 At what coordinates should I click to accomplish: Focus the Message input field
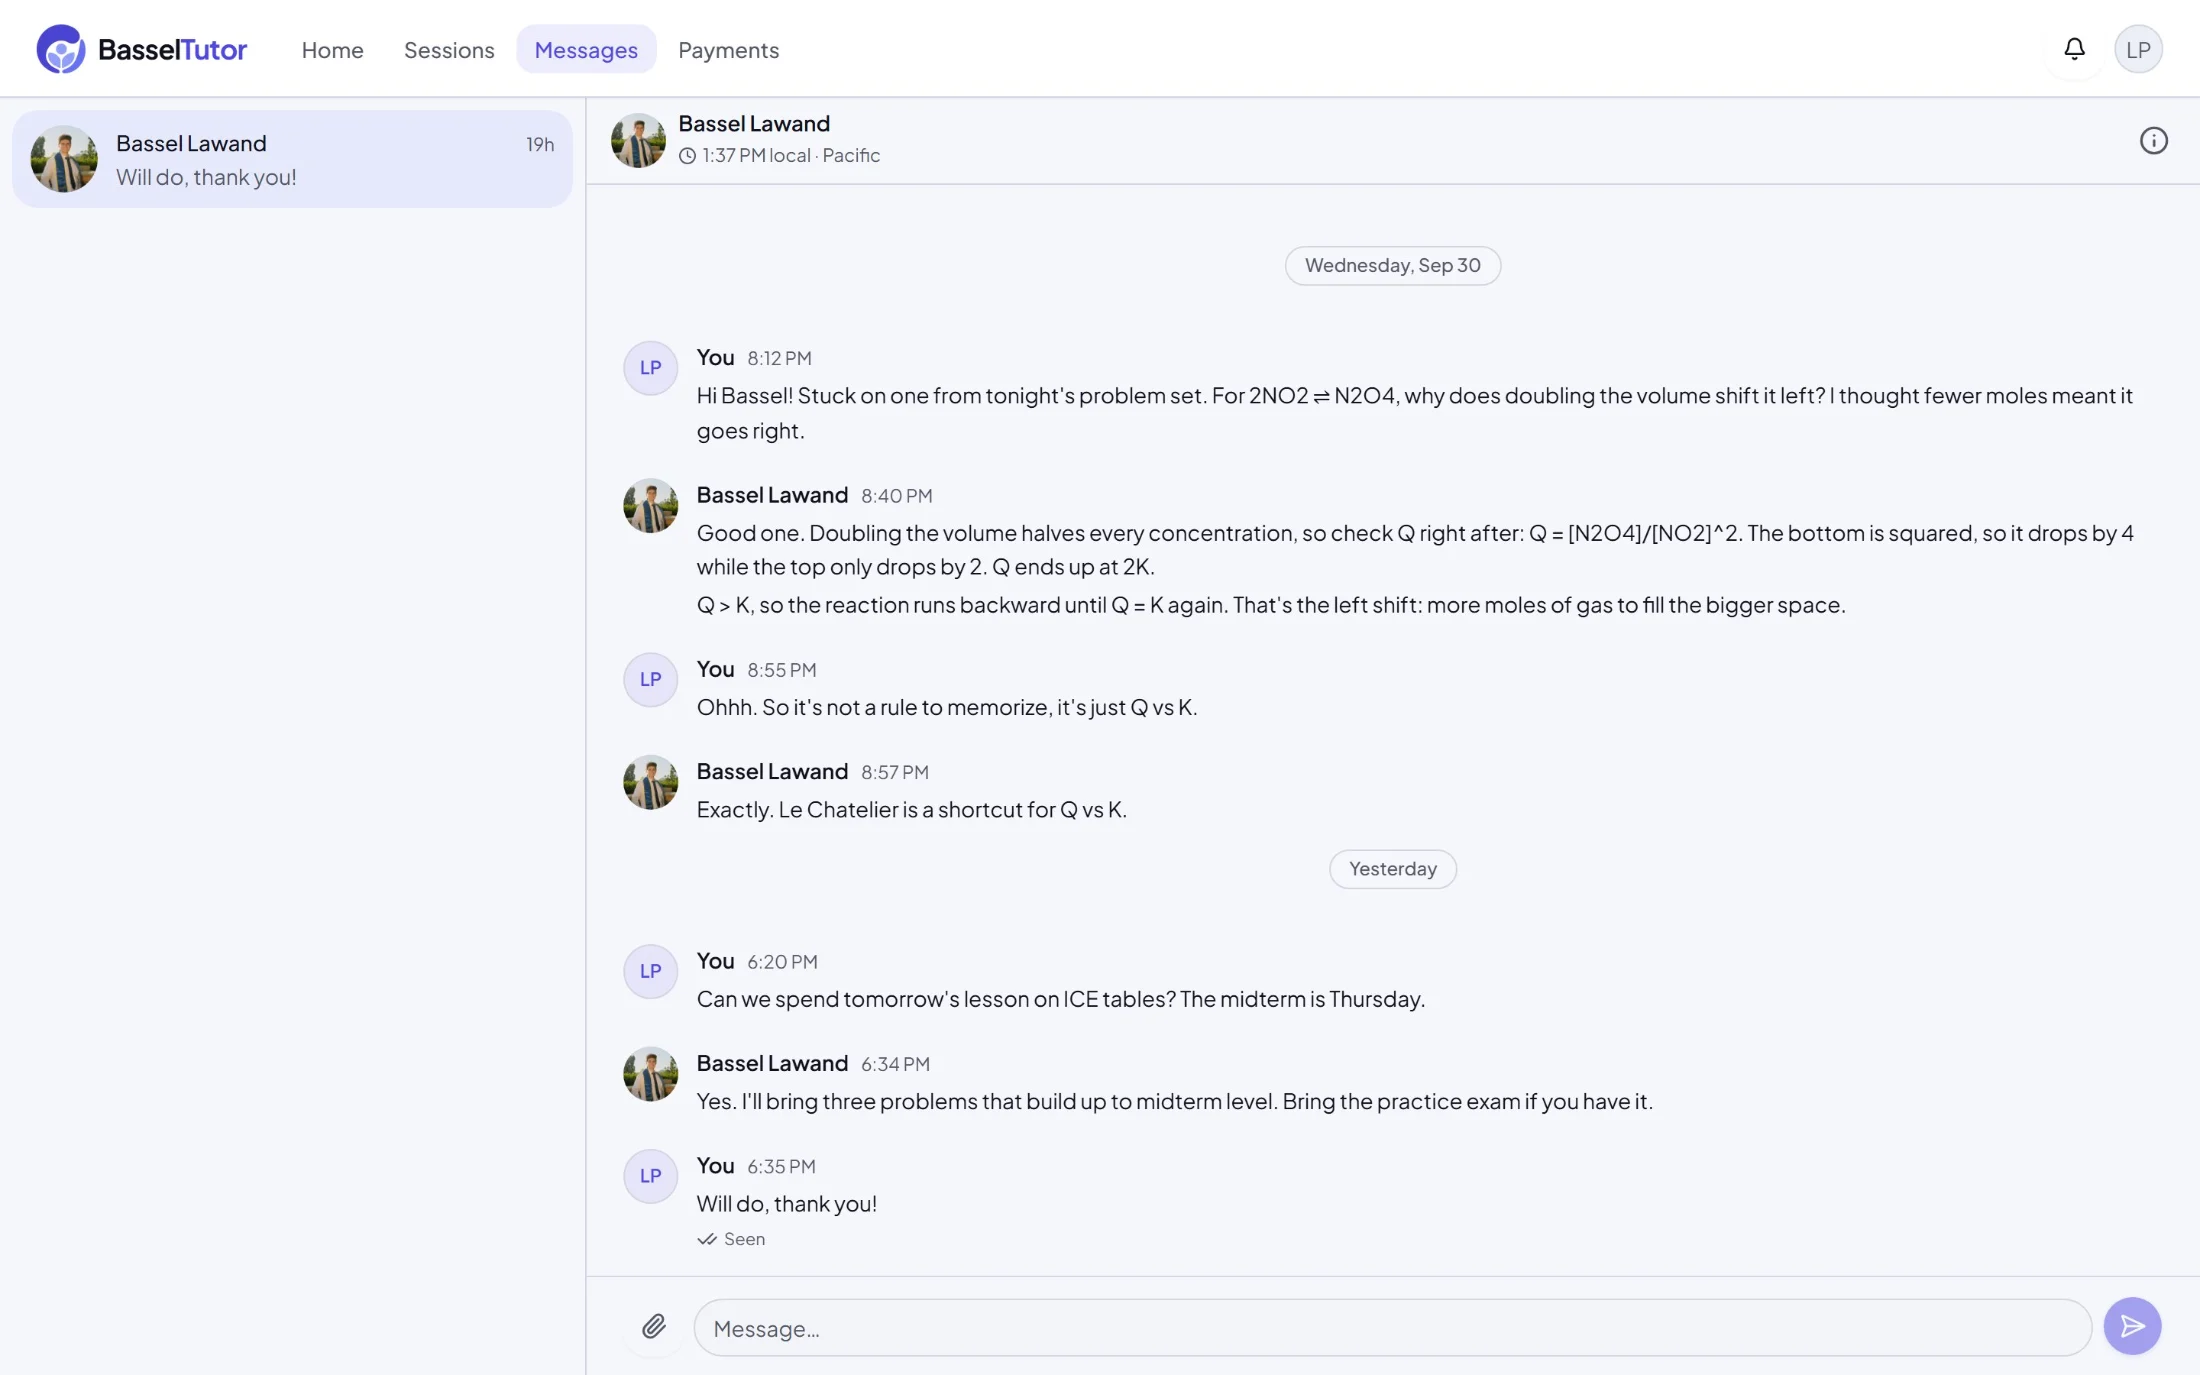(x=1392, y=1328)
